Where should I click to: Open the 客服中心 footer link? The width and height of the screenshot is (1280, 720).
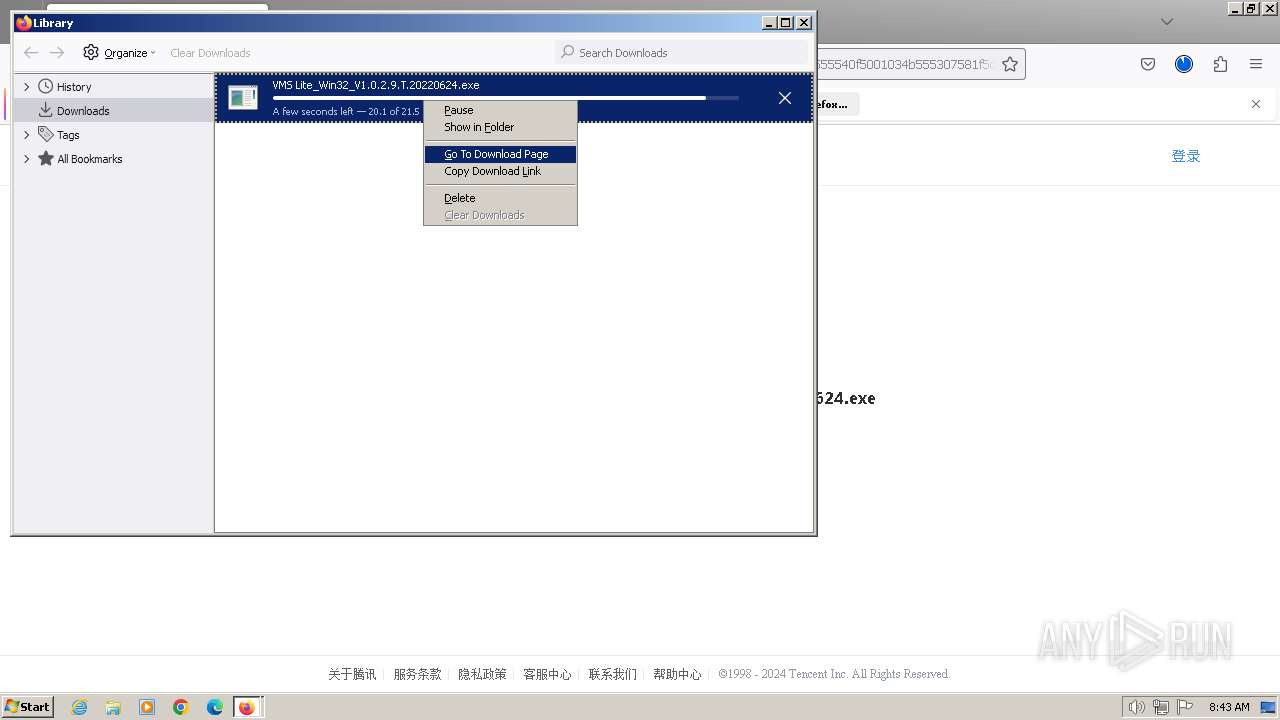[547, 674]
